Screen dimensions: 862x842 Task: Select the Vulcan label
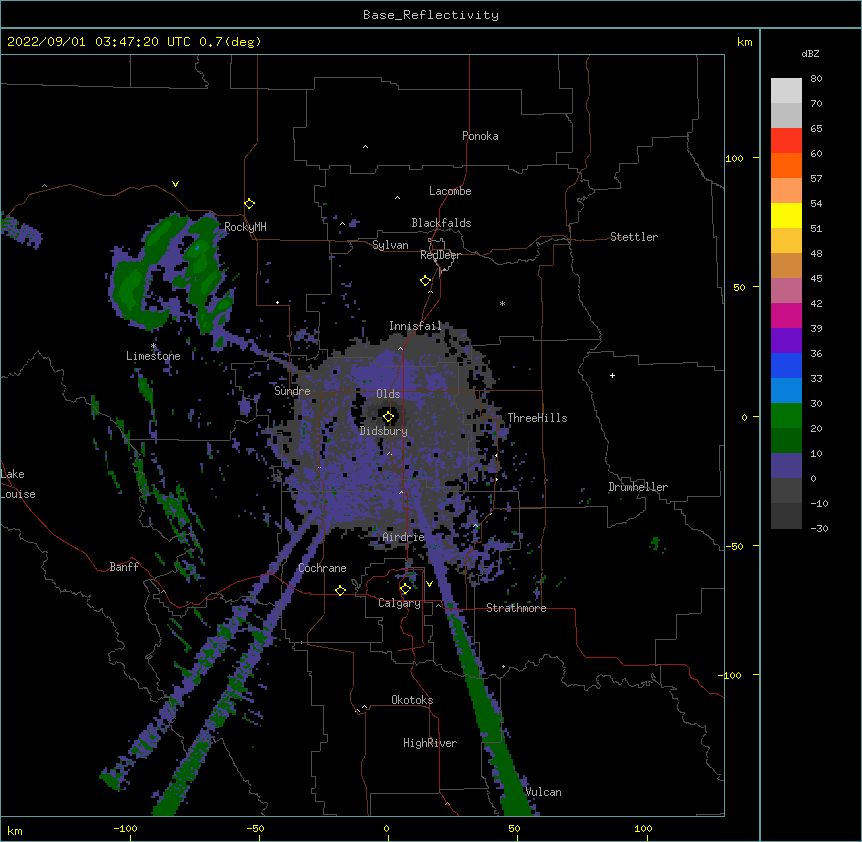point(543,792)
